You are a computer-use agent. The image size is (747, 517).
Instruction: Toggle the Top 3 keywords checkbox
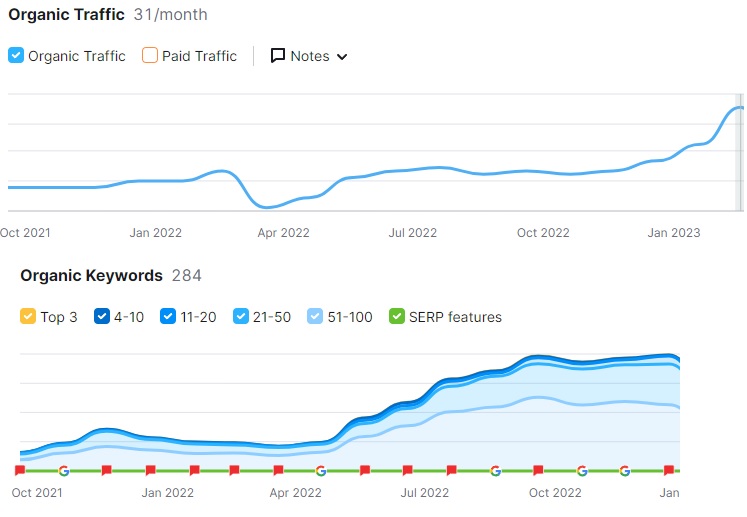pyautogui.click(x=28, y=317)
